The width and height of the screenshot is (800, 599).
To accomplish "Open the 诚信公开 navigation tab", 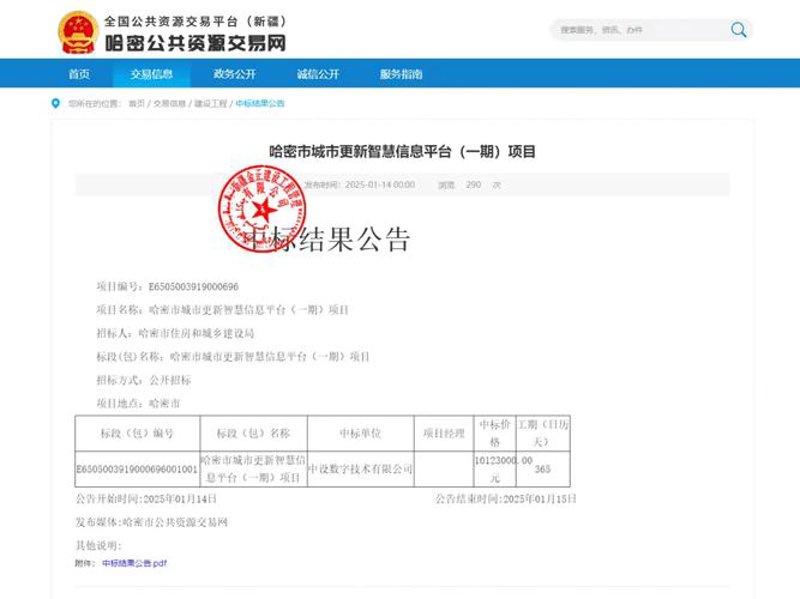I will [x=318, y=74].
